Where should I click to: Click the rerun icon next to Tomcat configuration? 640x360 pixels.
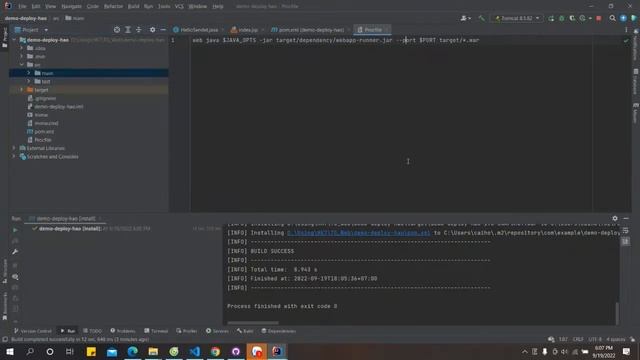point(551,18)
